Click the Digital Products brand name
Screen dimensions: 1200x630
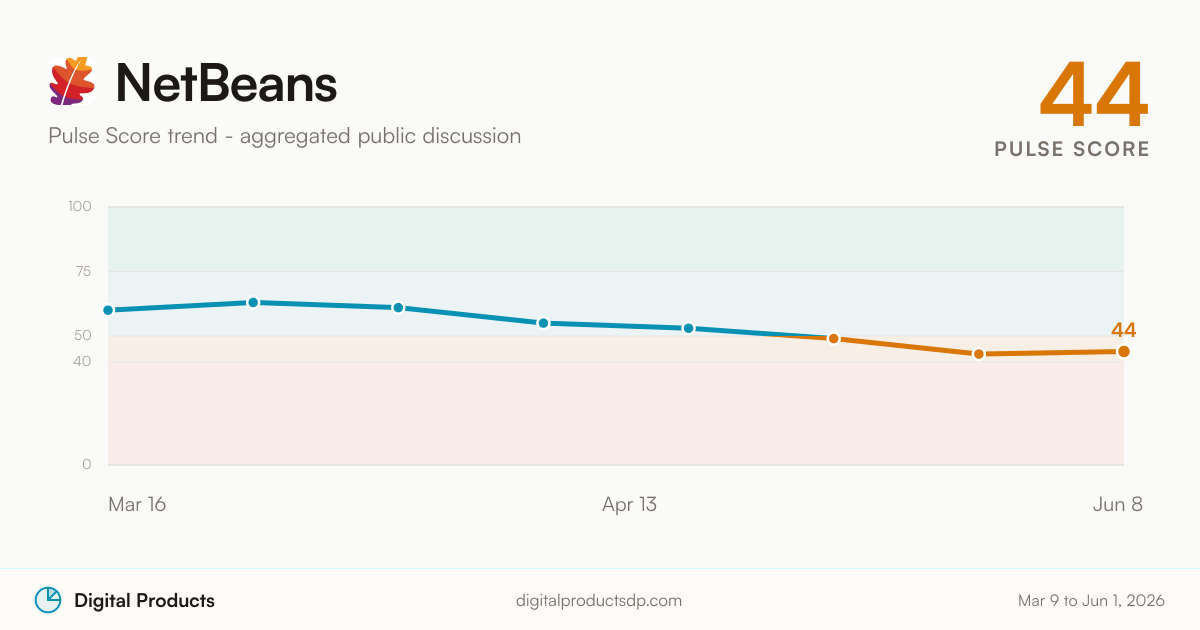[144, 601]
